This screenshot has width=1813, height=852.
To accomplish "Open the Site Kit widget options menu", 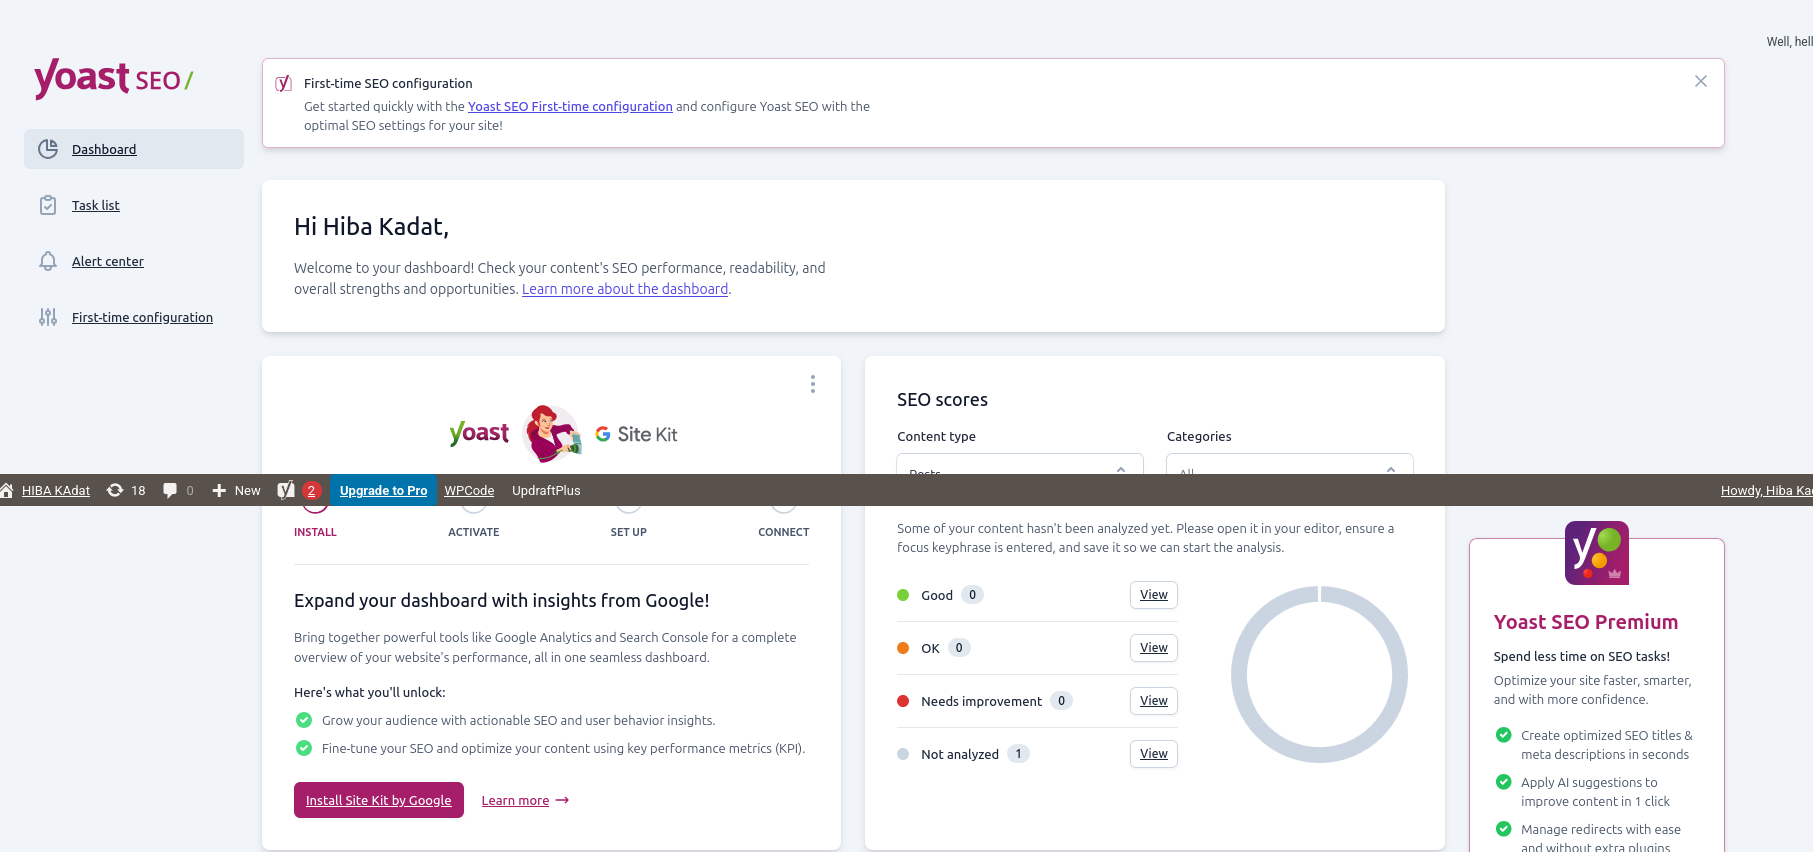I will (813, 384).
